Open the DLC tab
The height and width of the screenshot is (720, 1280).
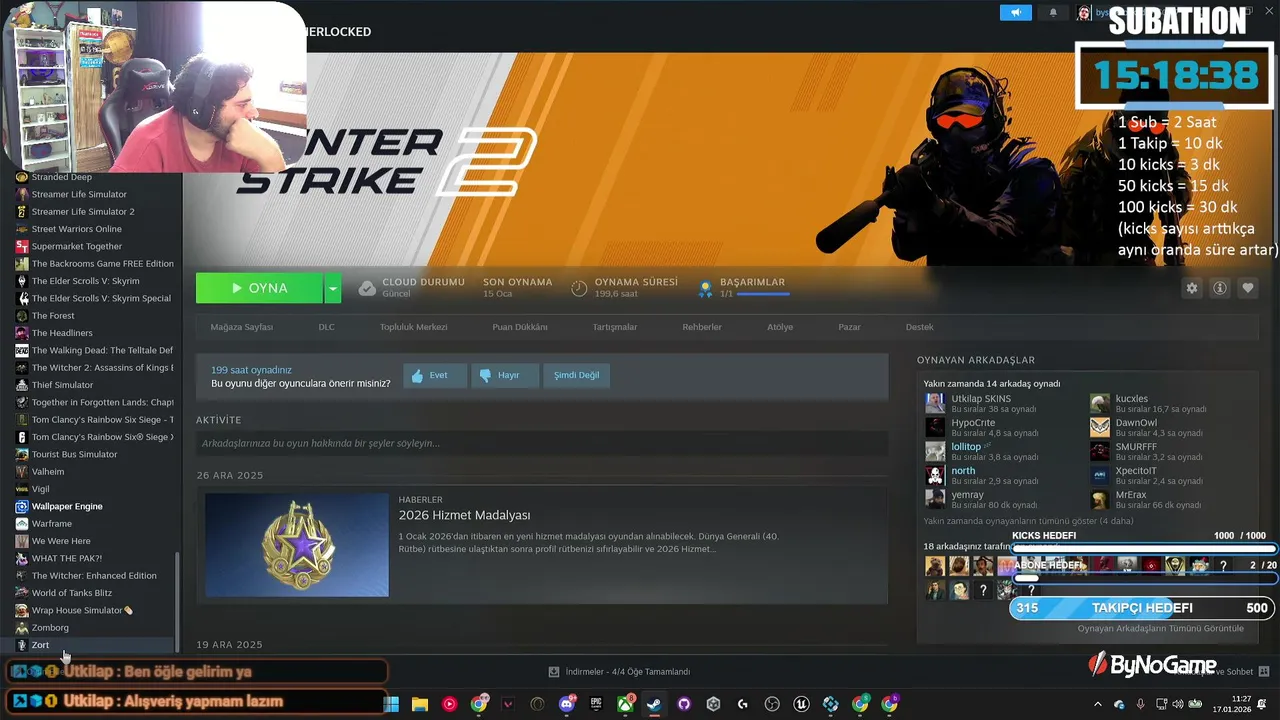[326, 327]
